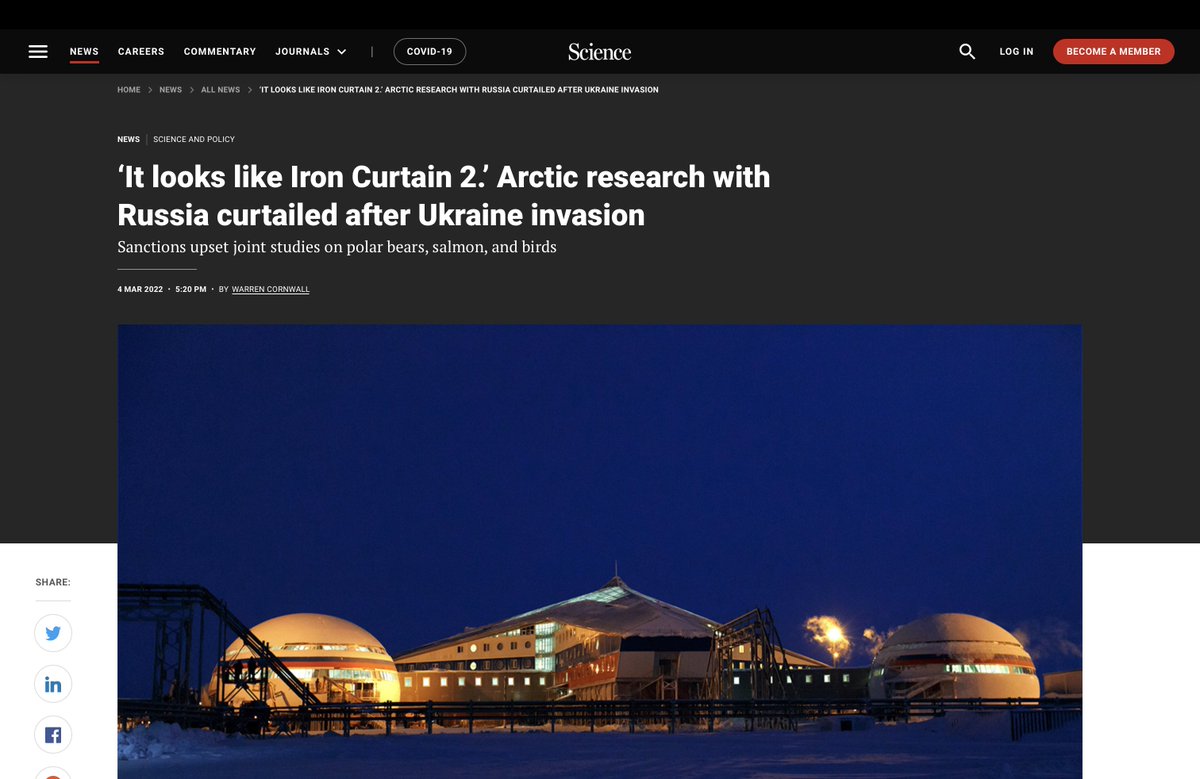Click the COVID-19 coverage button
This screenshot has height=779, width=1200.
tap(429, 50)
